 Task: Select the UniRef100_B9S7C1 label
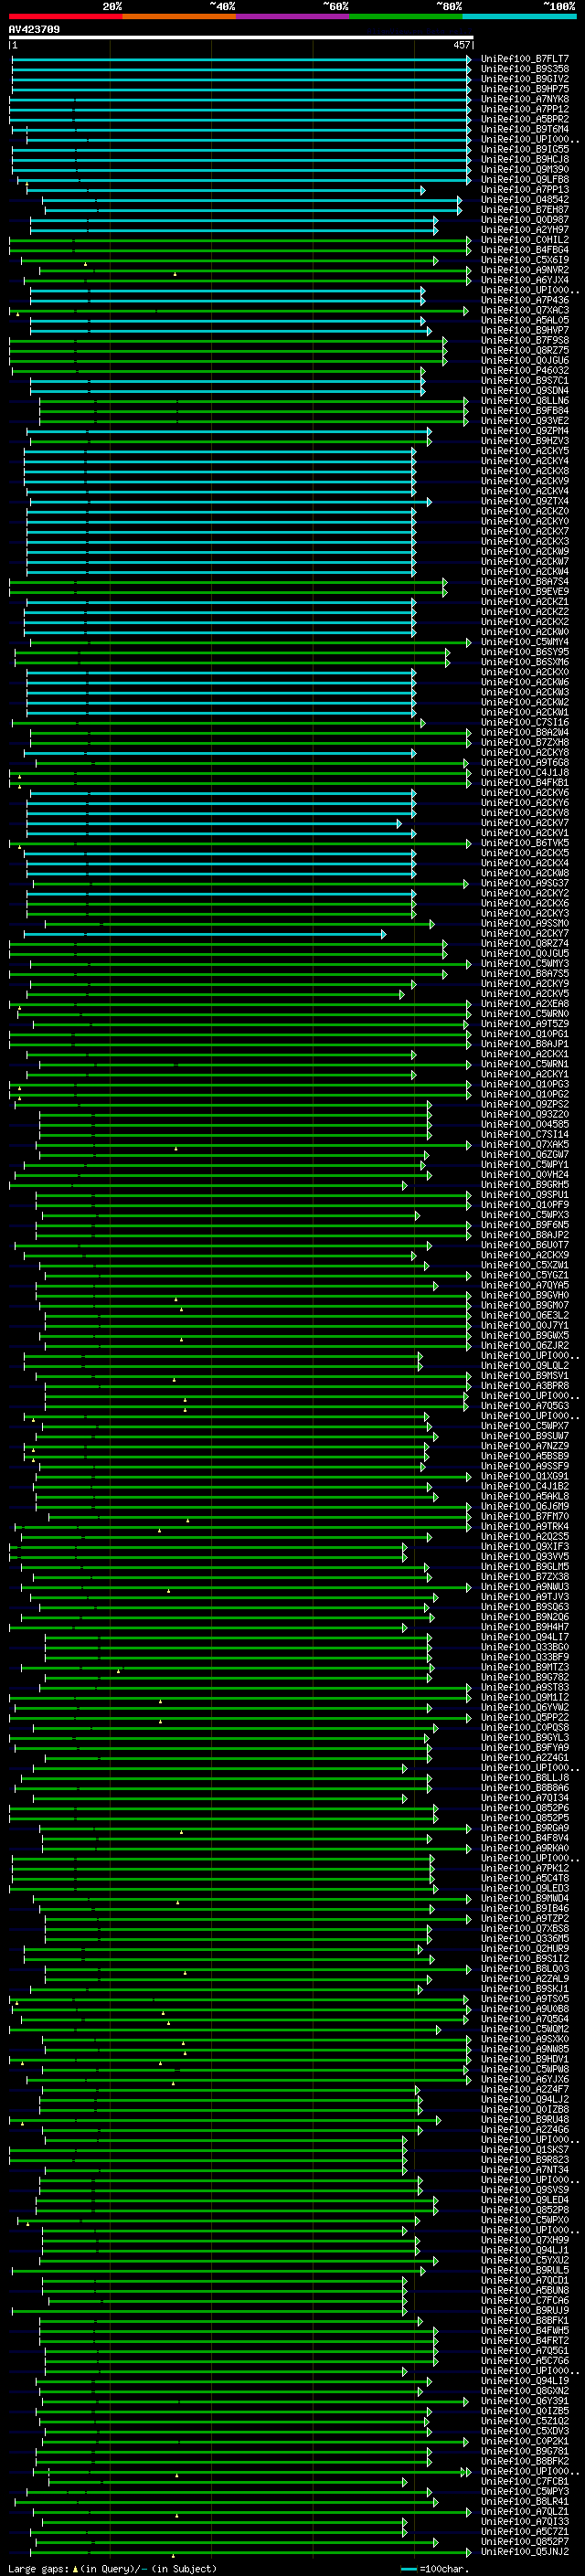(x=524, y=380)
